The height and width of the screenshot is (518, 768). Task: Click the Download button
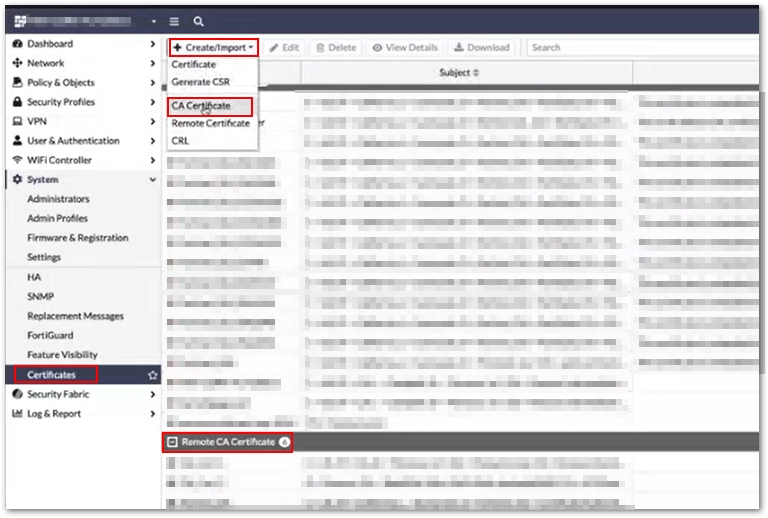click(482, 47)
